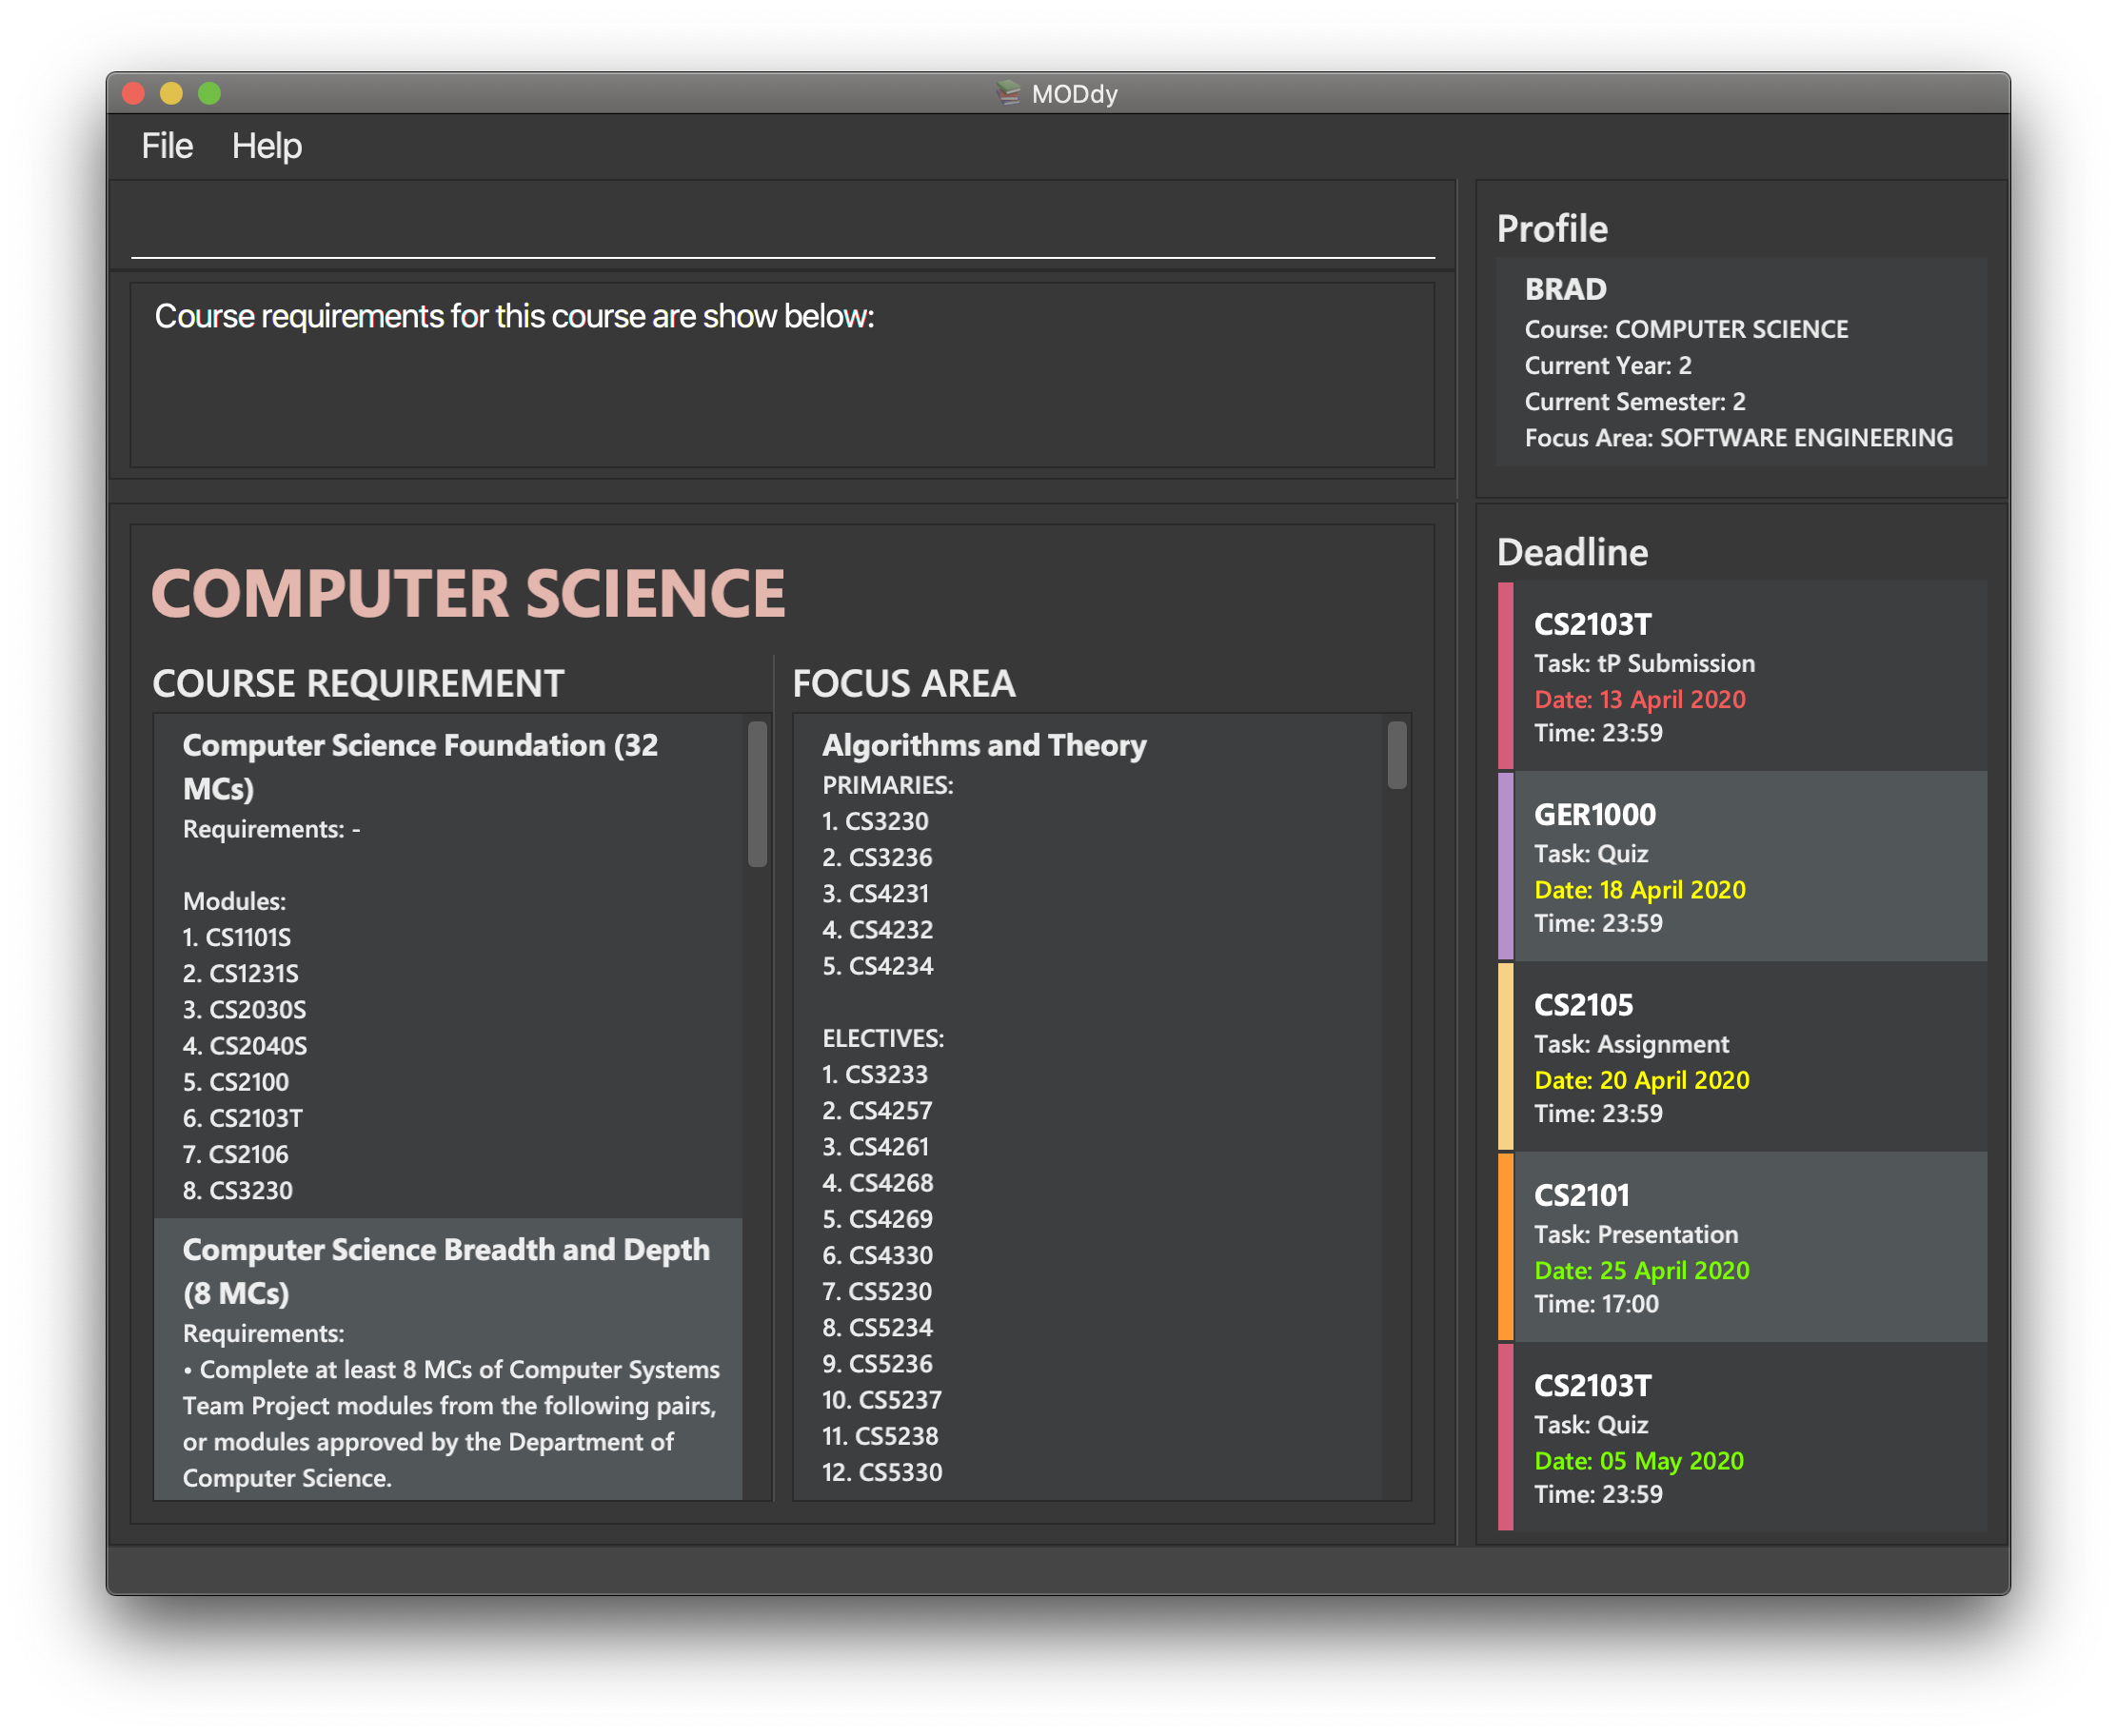Open the File menu
This screenshot has height=1736, width=2117.
click(167, 146)
